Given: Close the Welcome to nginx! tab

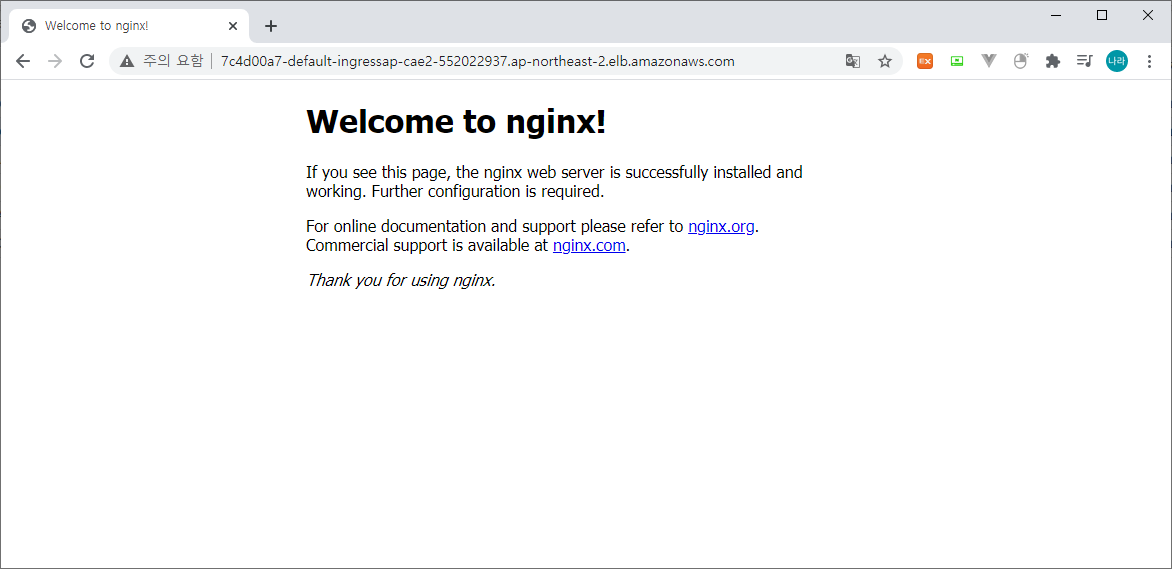Looking at the screenshot, I should (233, 26).
